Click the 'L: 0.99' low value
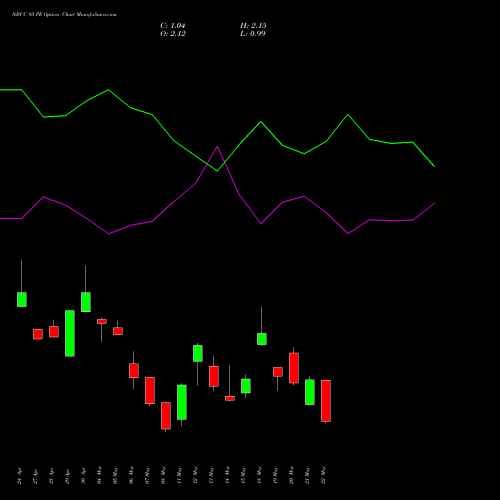This screenshot has height=500, width=500. [253, 34]
